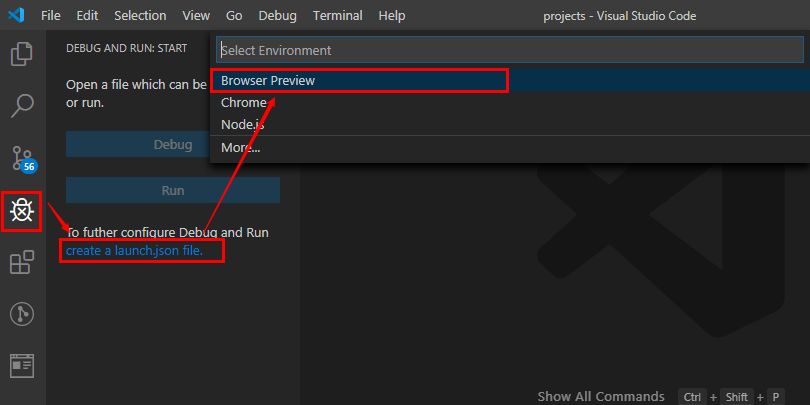Choose Browser Preview environment
The height and width of the screenshot is (405, 810).
(510, 81)
